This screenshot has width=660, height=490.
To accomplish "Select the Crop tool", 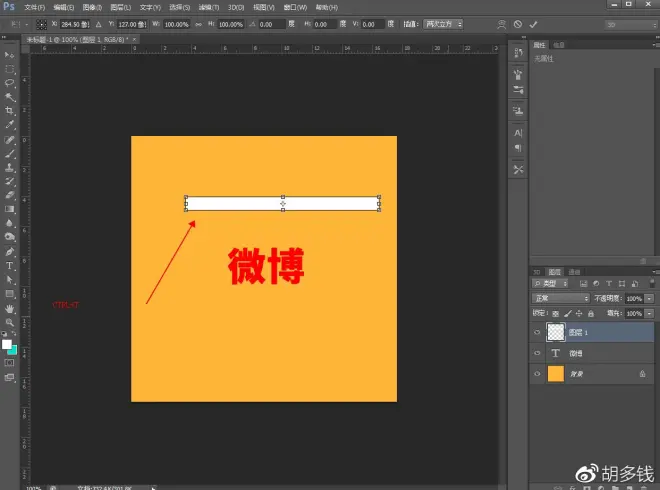I will (x=9, y=111).
